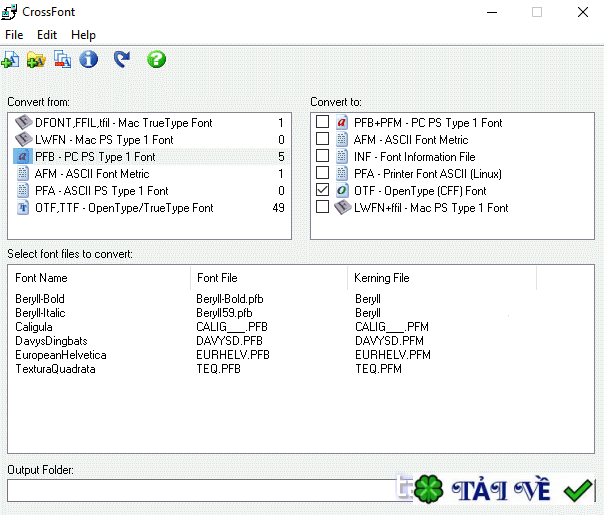604x515 pixels.
Task: Click the convert fonts toolbar icon
Action: coord(62,60)
